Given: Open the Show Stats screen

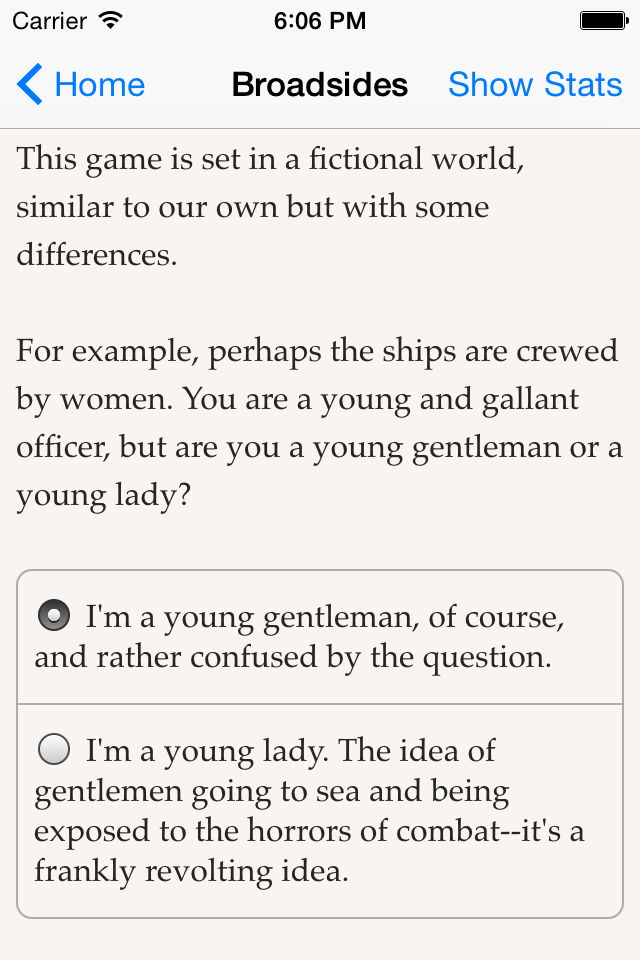Looking at the screenshot, I should [535, 84].
